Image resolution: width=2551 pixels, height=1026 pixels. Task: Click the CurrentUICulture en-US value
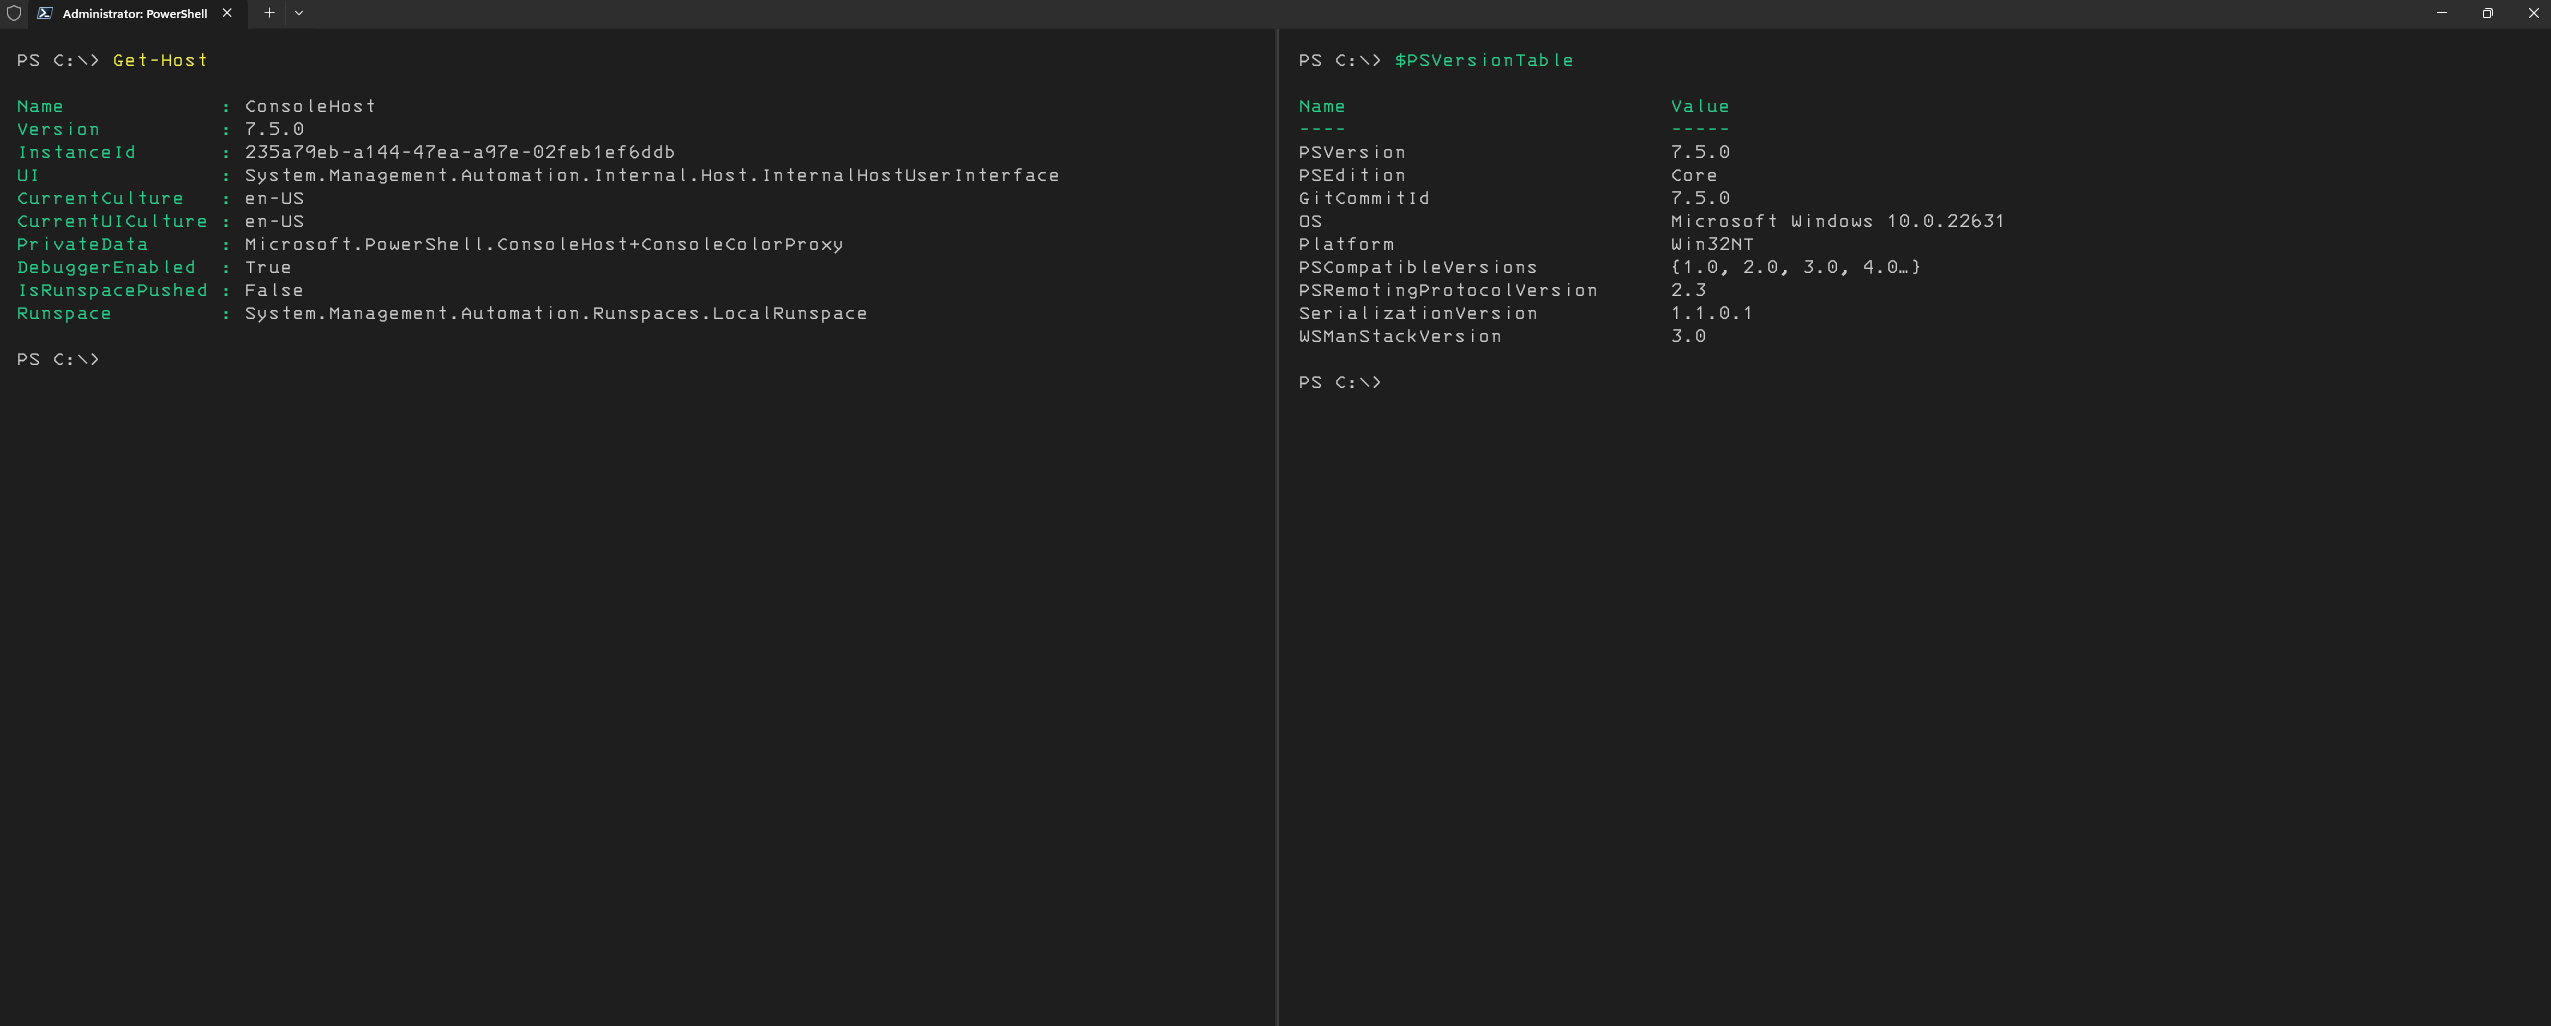(274, 221)
